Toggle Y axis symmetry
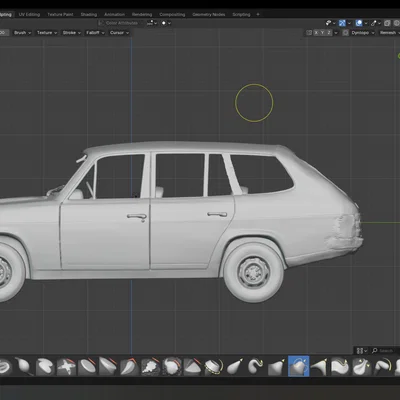 (323, 33)
